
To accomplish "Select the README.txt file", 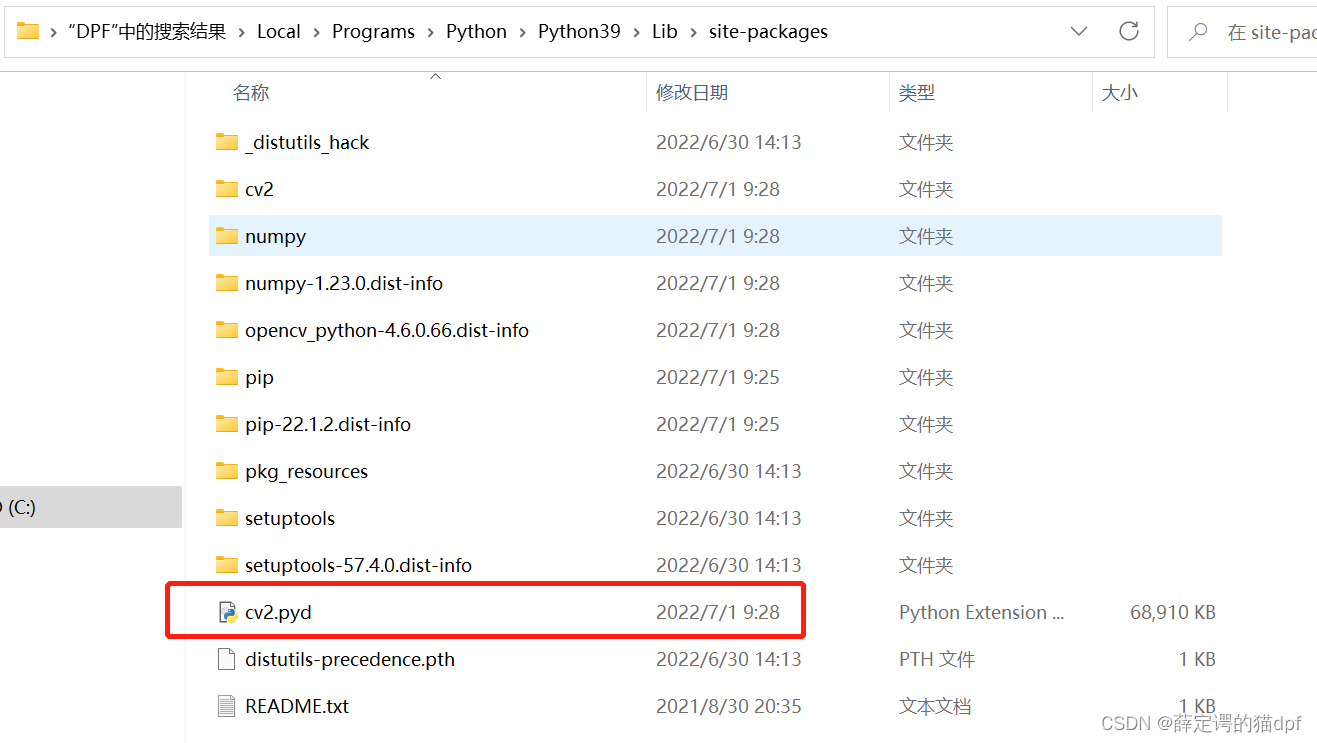I will 296,706.
